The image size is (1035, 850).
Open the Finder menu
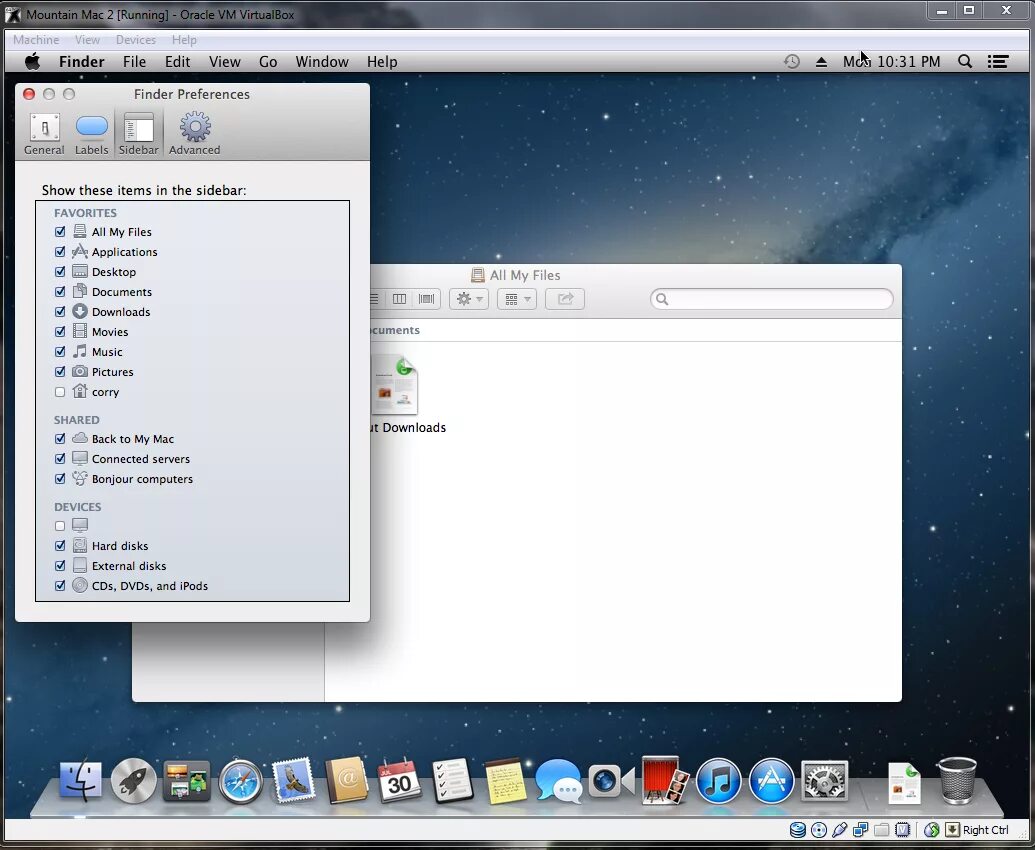pos(82,61)
